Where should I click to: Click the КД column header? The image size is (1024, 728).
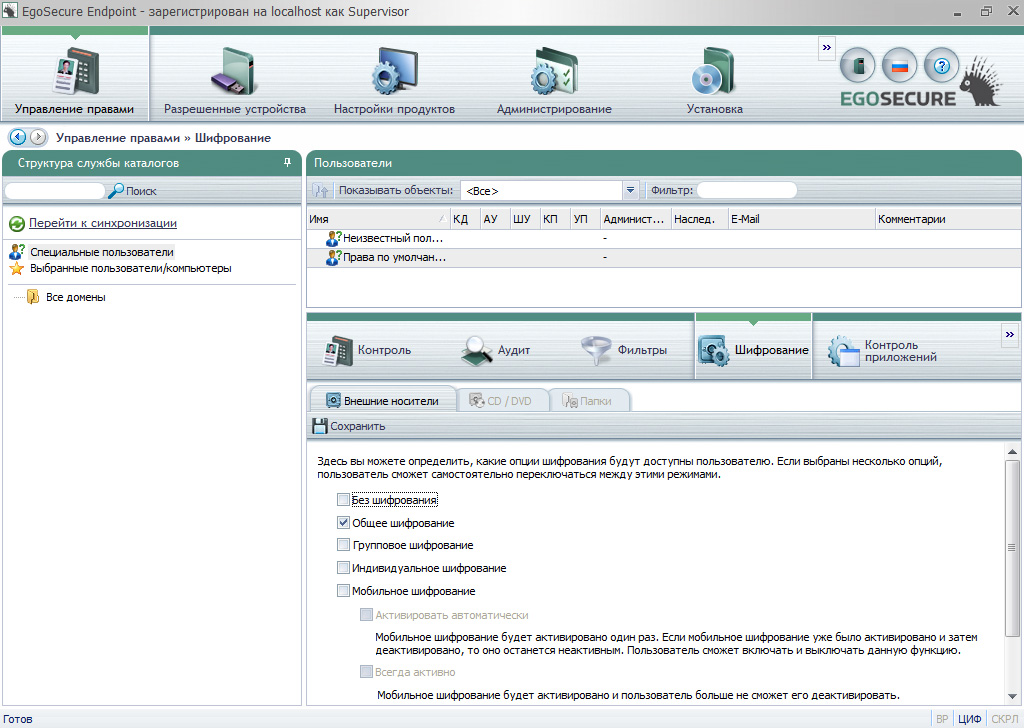coord(465,219)
